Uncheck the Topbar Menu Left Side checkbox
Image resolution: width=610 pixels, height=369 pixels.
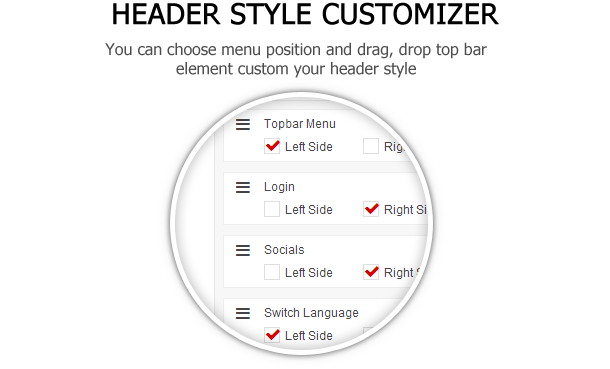[x=272, y=146]
